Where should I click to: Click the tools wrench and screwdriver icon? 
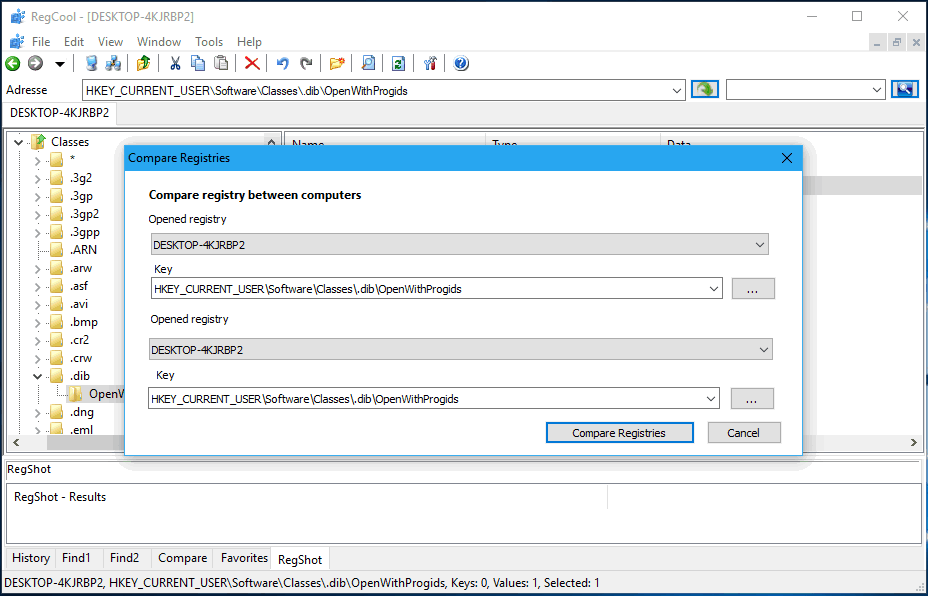tap(430, 63)
